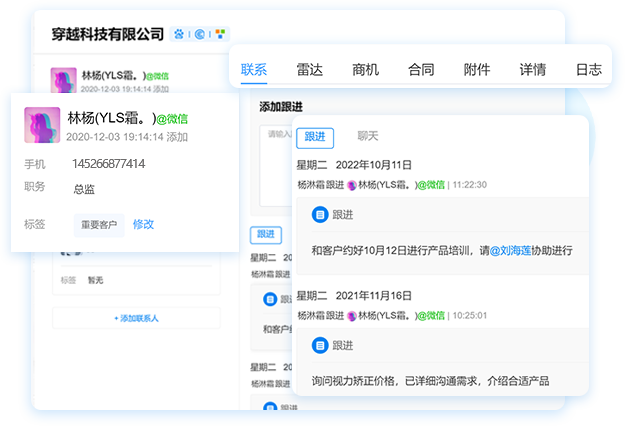Click the @刘海莲 mention link
Viewport: 625px width, 426px height.
point(511,251)
